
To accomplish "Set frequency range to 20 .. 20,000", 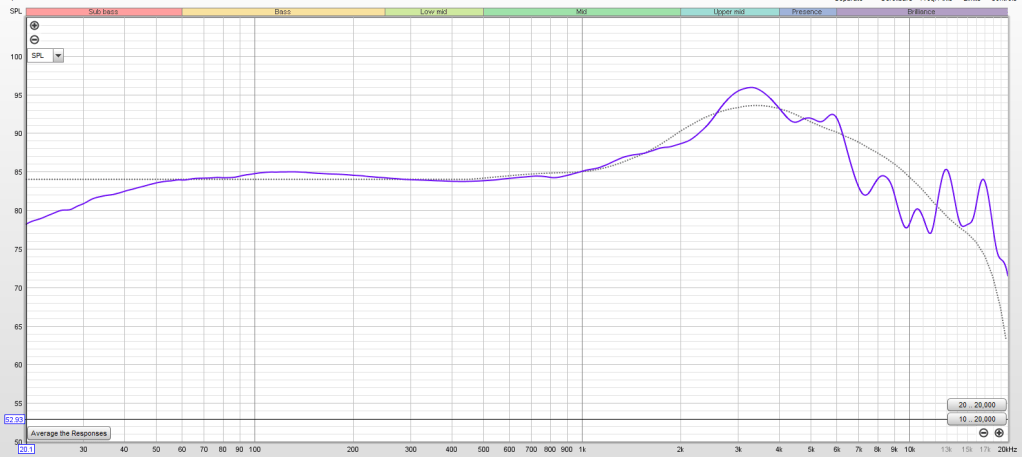I will [x=976, y=404].
